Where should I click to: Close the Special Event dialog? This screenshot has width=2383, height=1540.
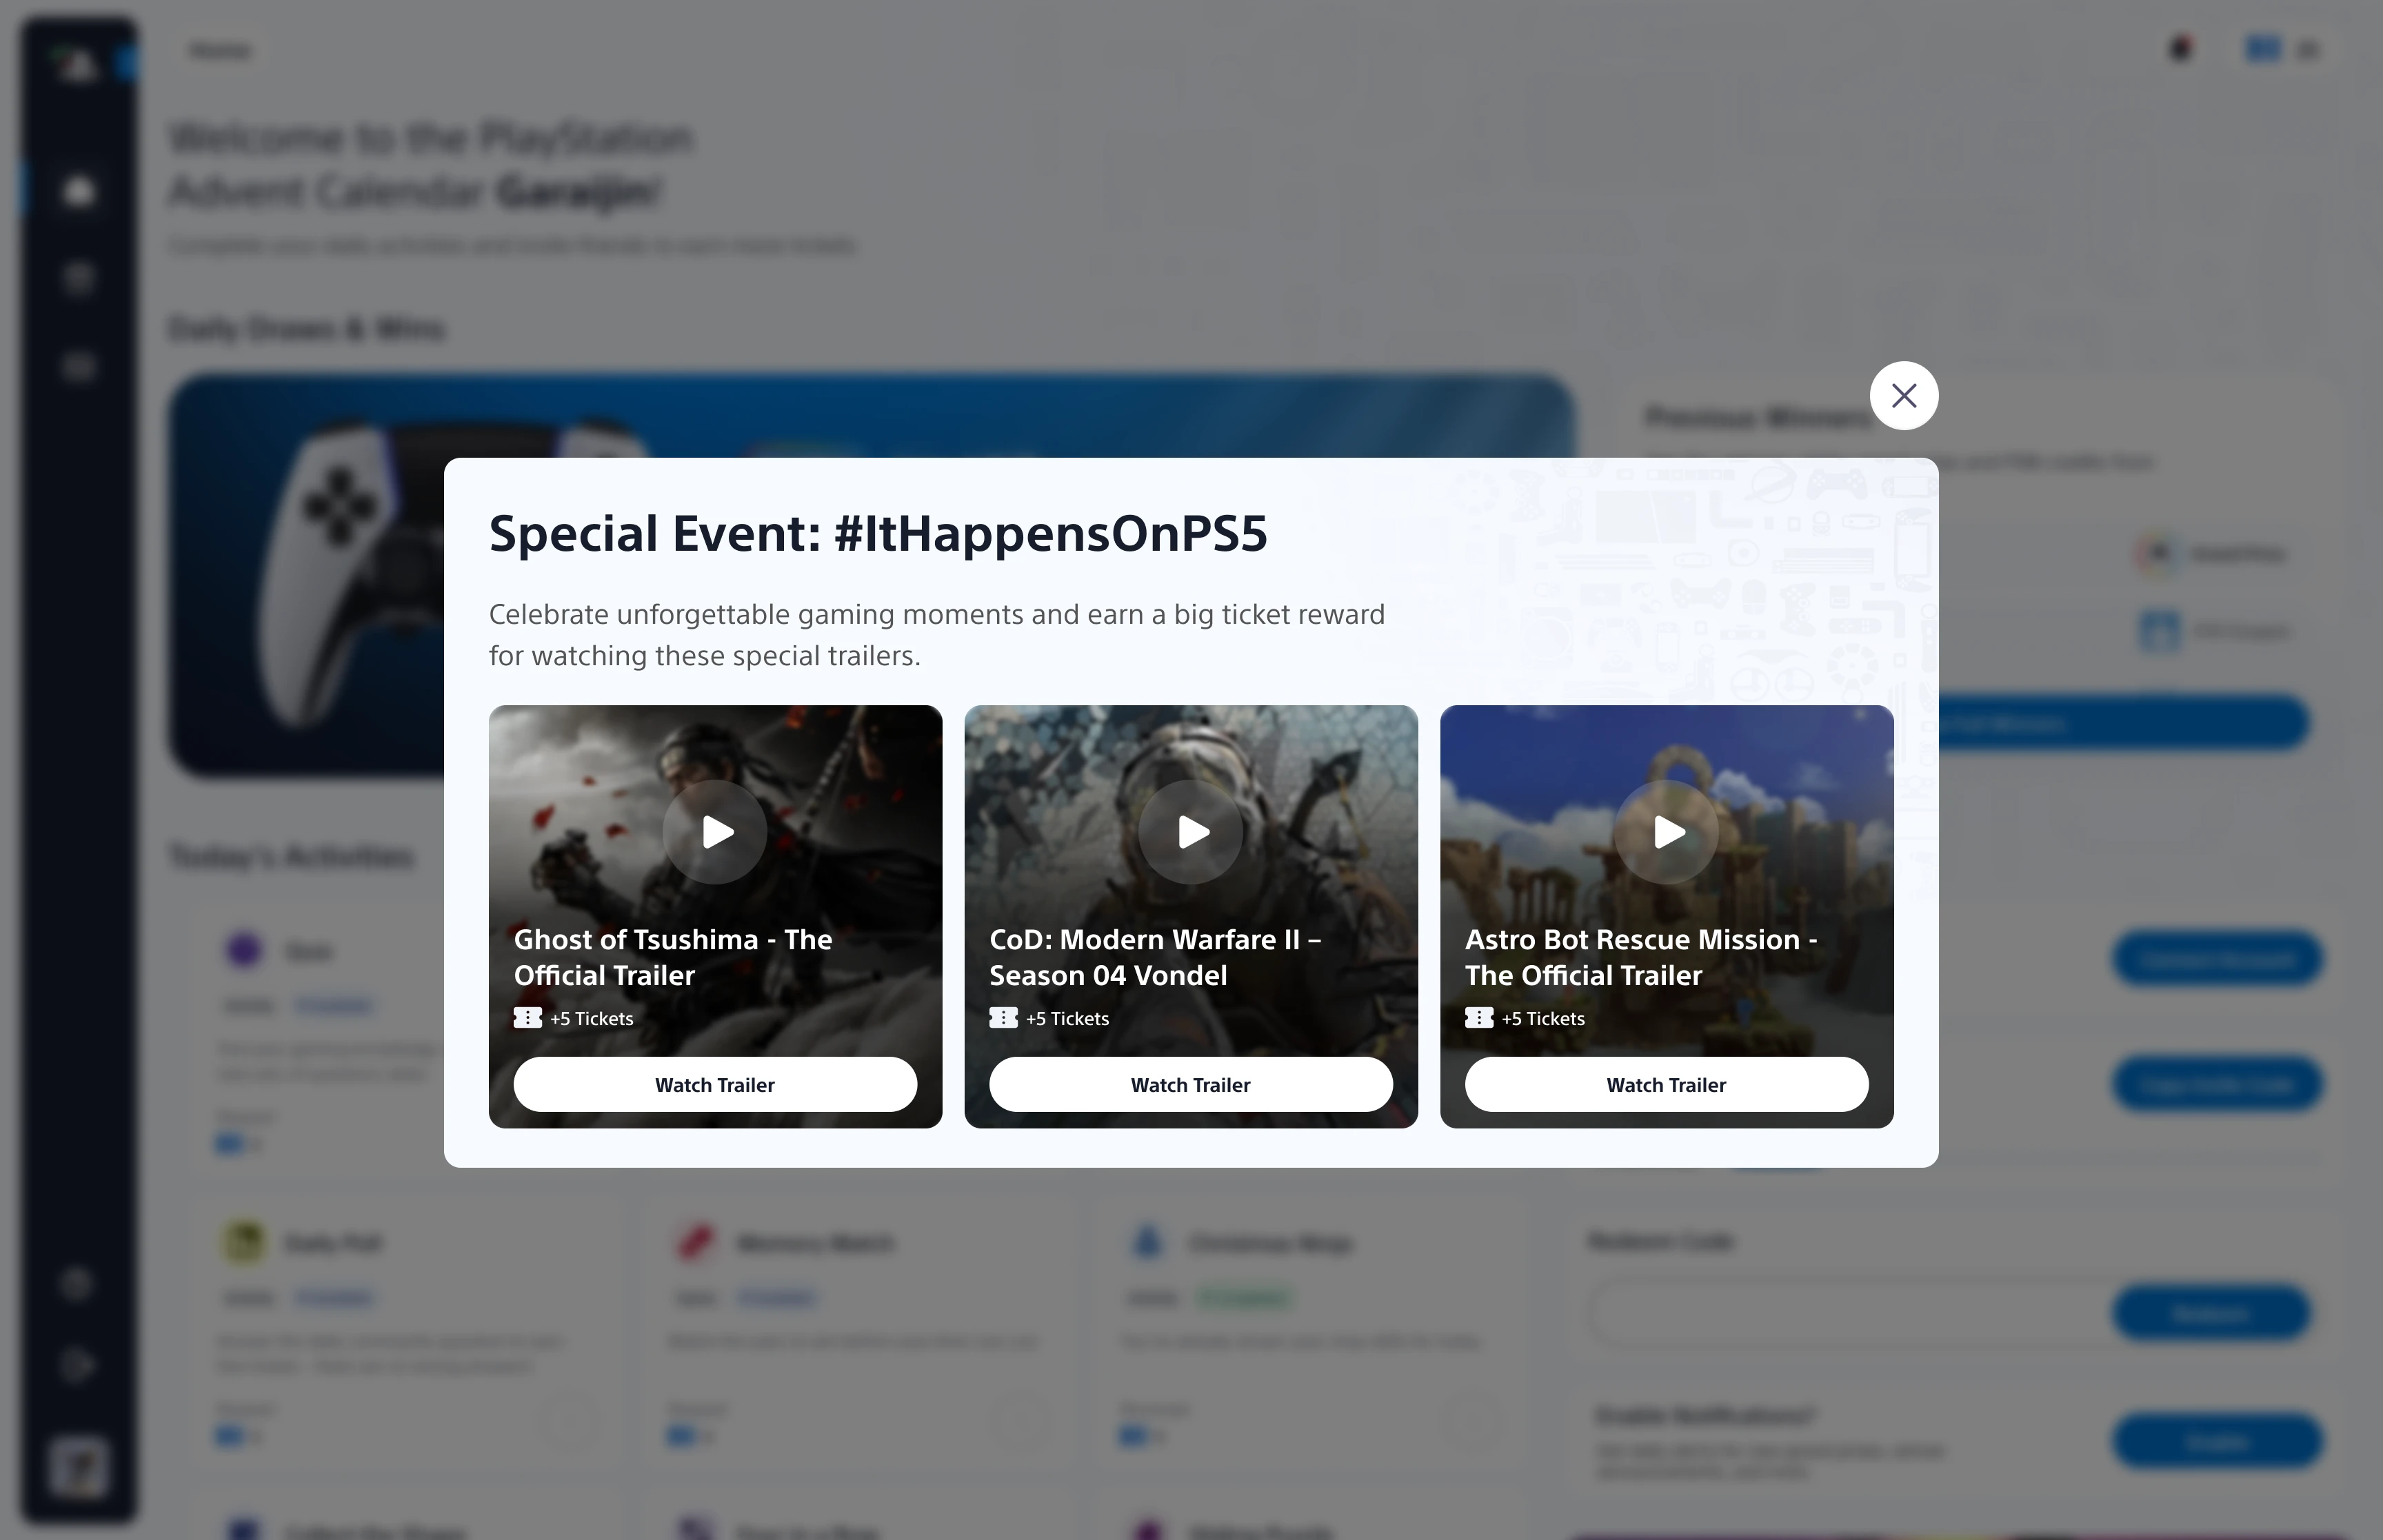[x=1903, y=396]
